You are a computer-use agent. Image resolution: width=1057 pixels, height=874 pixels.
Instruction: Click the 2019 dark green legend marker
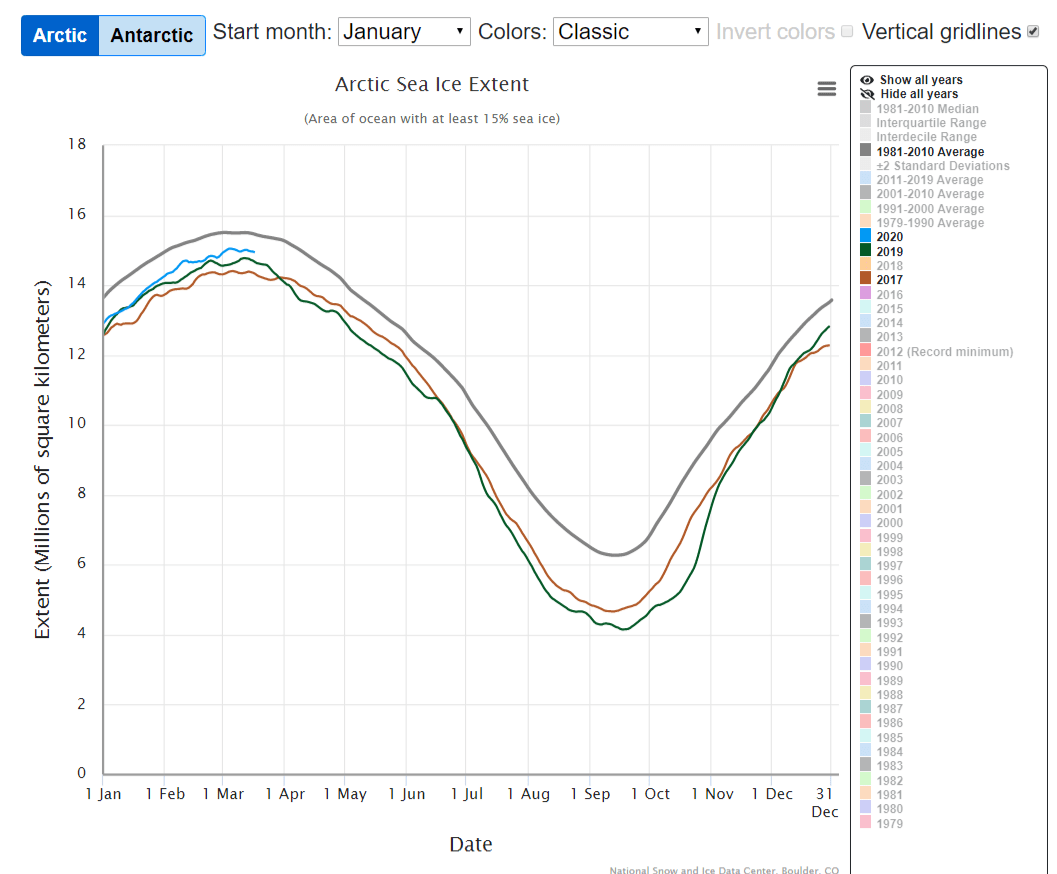pyautogui.click(x=865, y=251)
